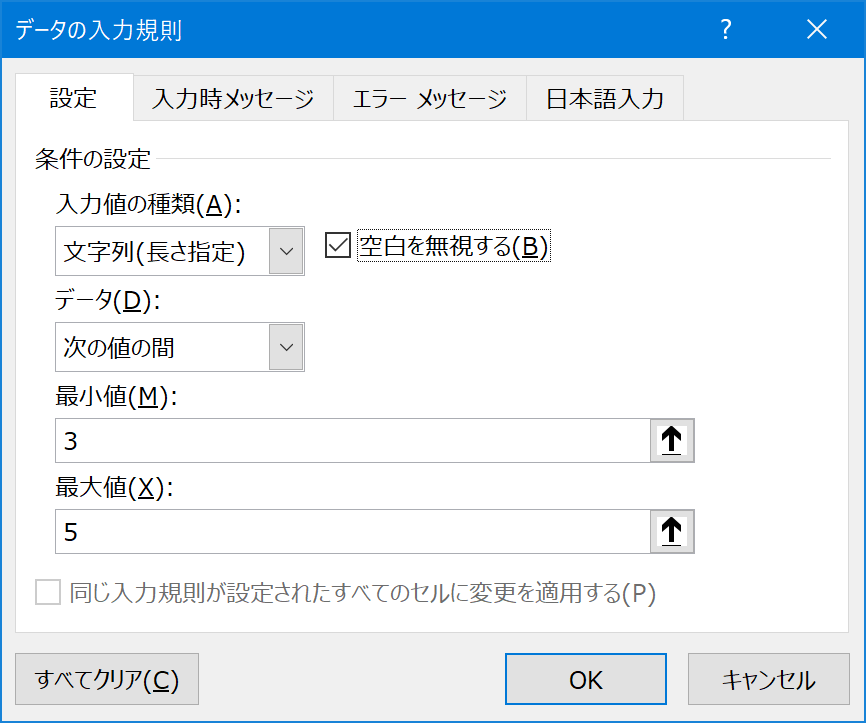
Task: Check 同じ入力規則が設定されたすべてのセルに変更を適用する
Action: [x=48, y=592]
